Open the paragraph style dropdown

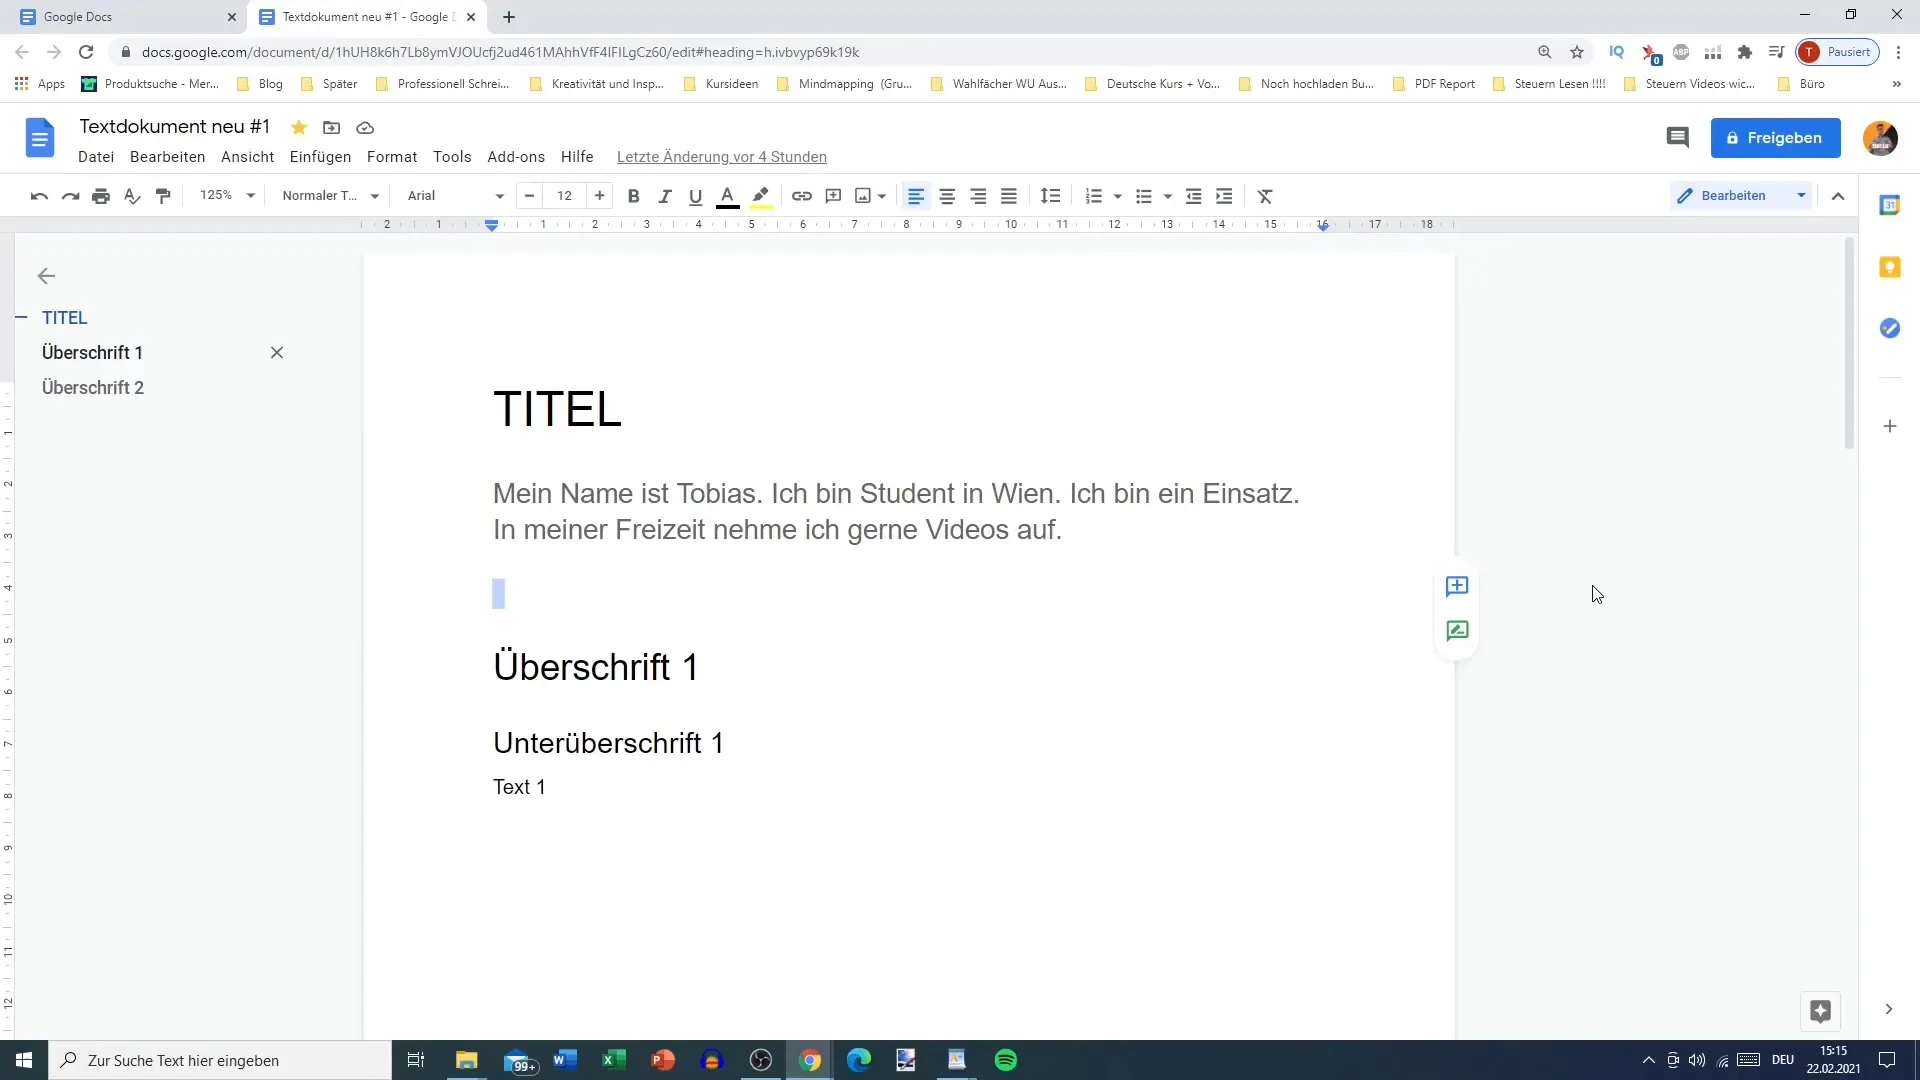tap(327, 195)
